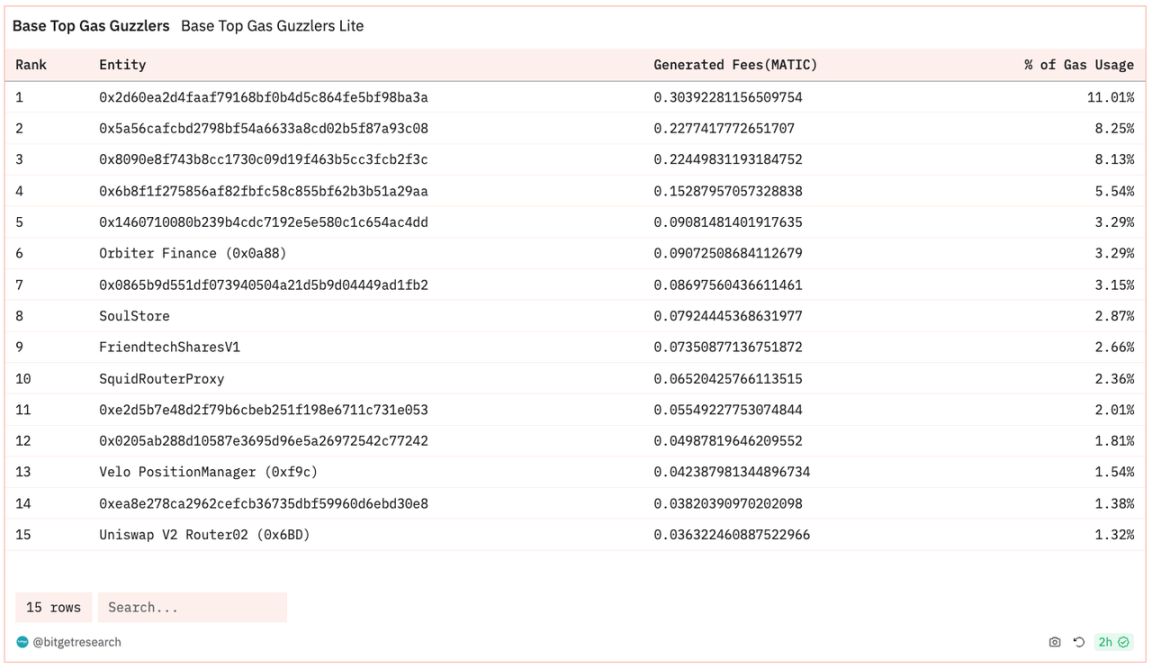This screenshot has width=1152, height=669.
Task: Select entity 0xe2d5b7e48d2f79b6cbeb251f198e6711c731e053
Action: pos(264,410)
